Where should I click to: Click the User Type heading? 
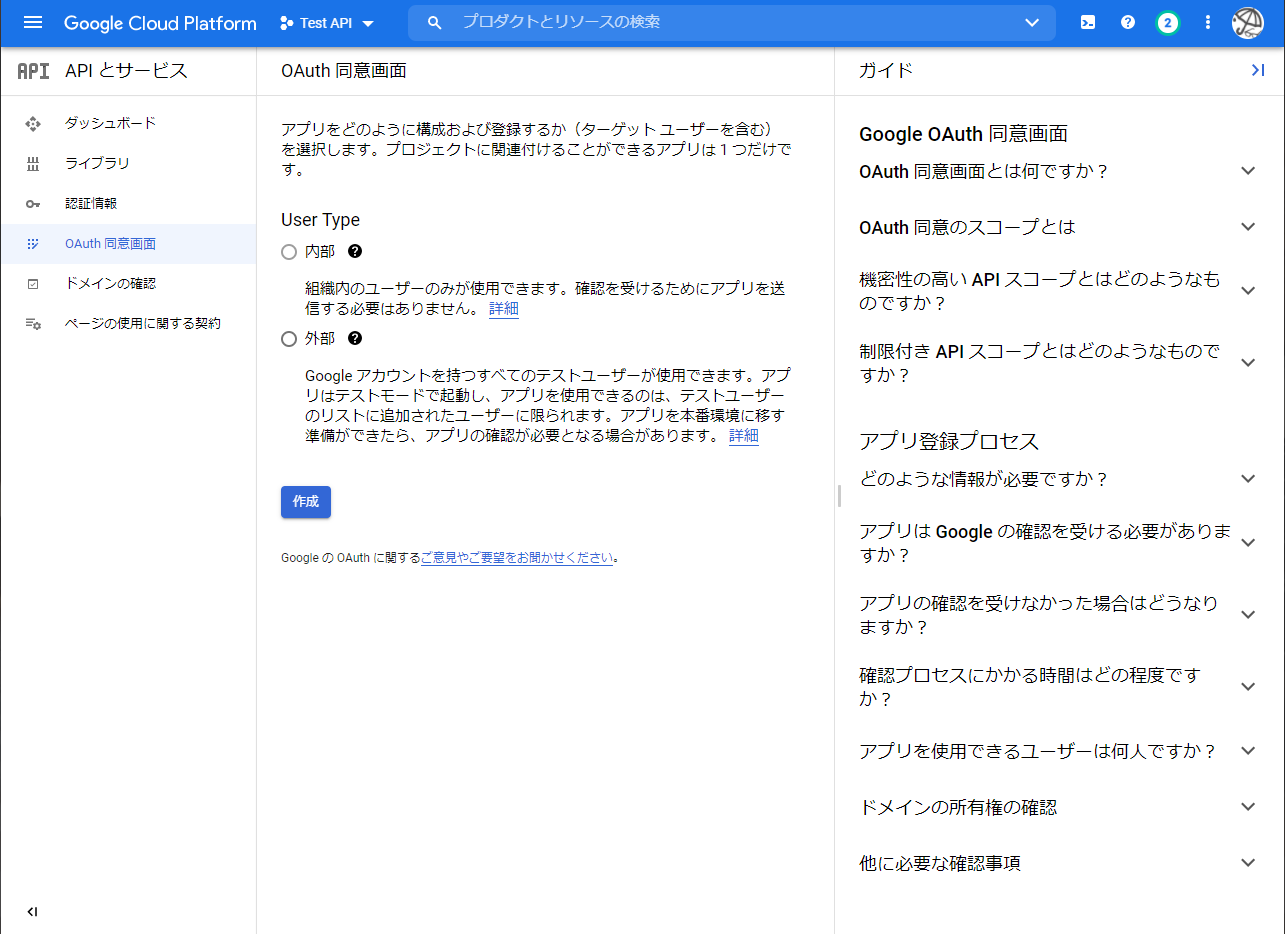click(320, 220)
